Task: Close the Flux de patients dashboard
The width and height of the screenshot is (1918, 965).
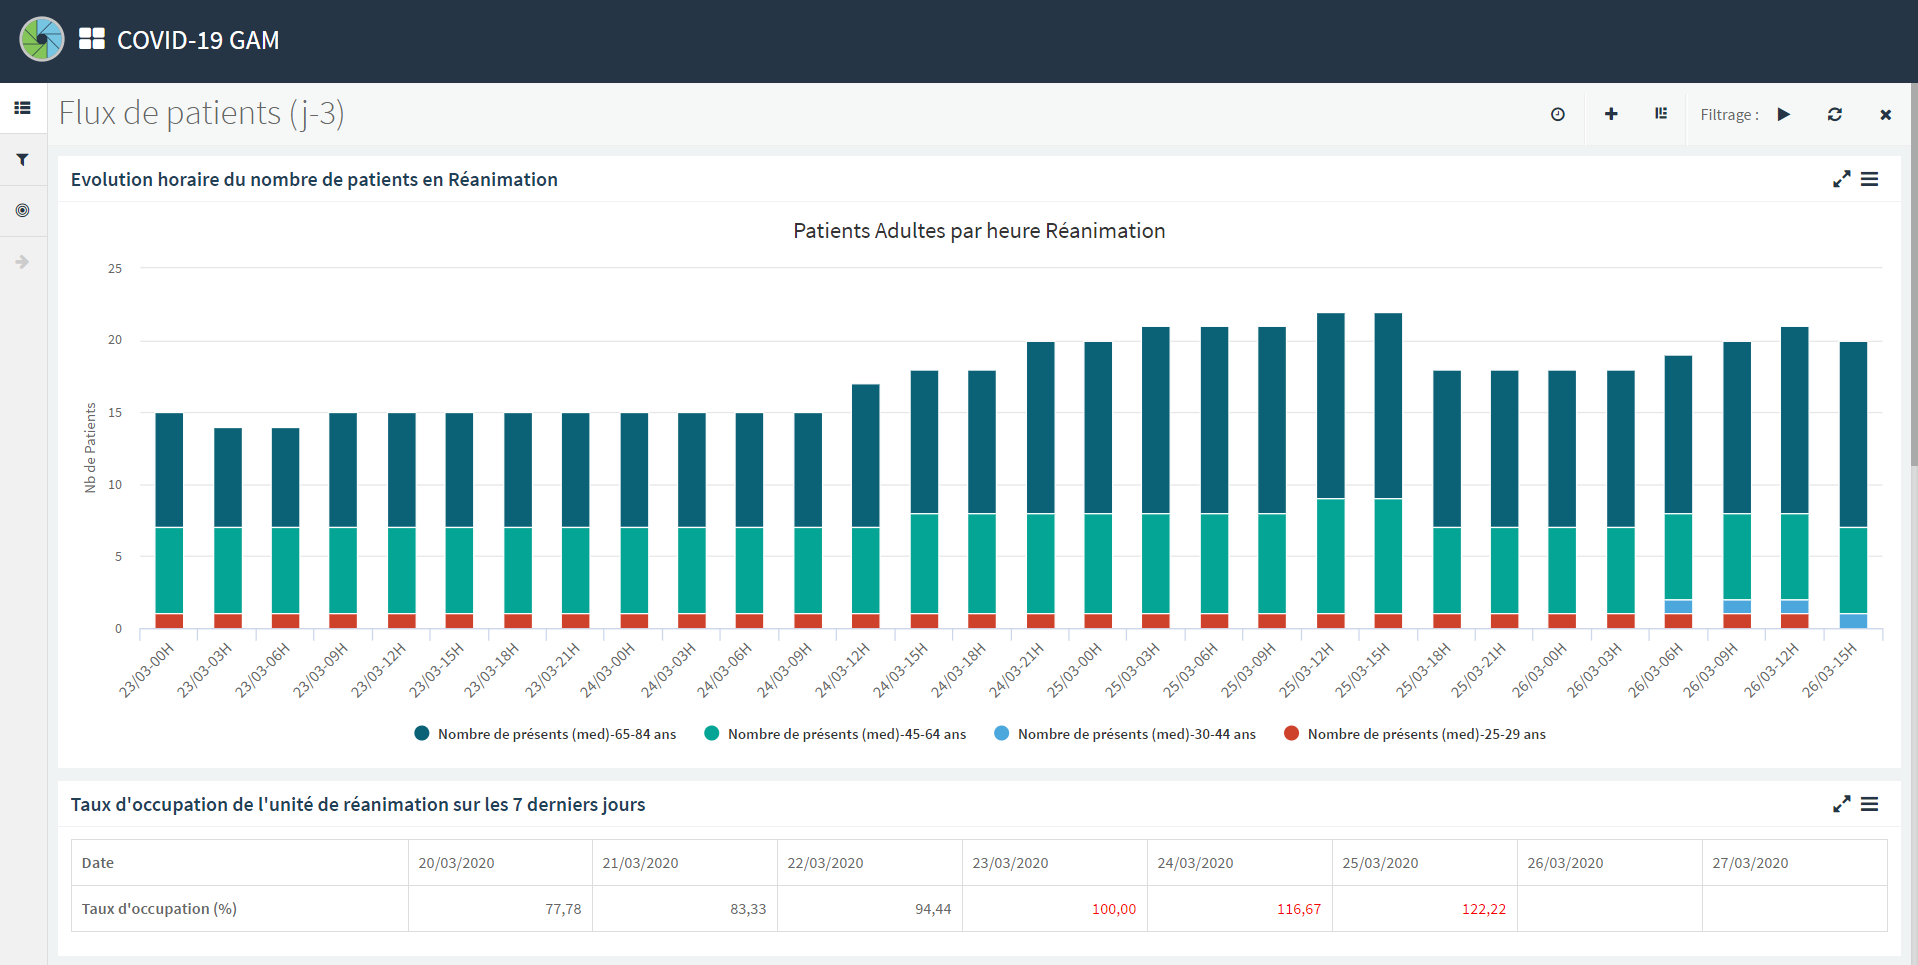Action: click(x=1885, y=115)
